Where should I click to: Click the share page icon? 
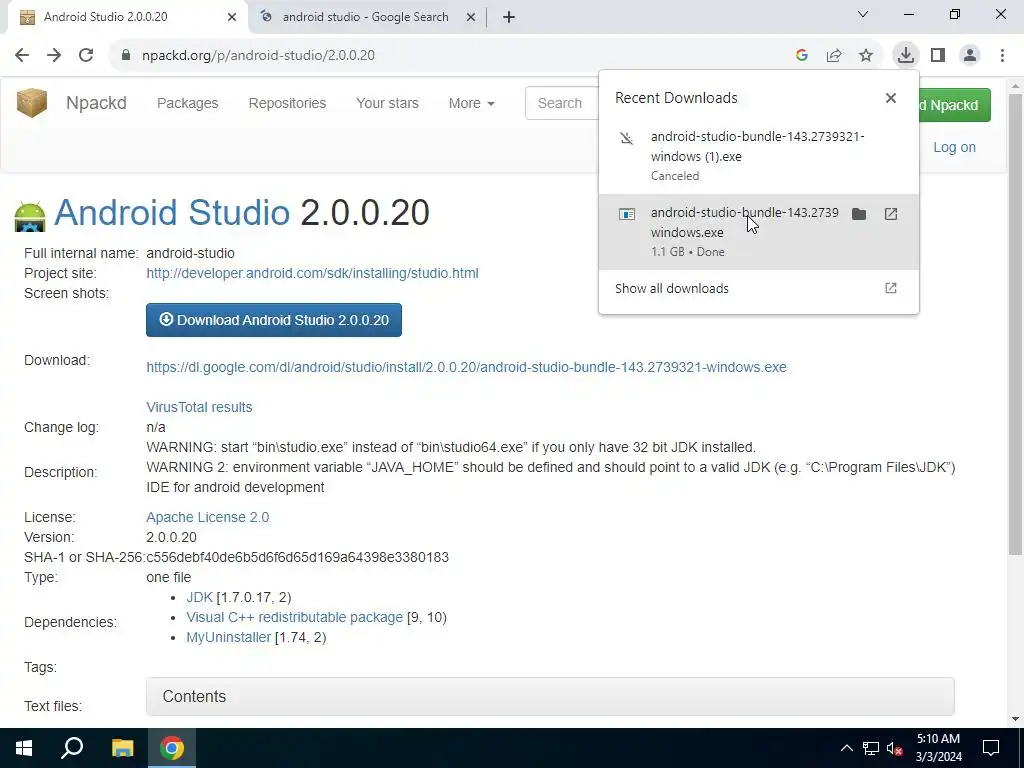[x=834, y=55]
